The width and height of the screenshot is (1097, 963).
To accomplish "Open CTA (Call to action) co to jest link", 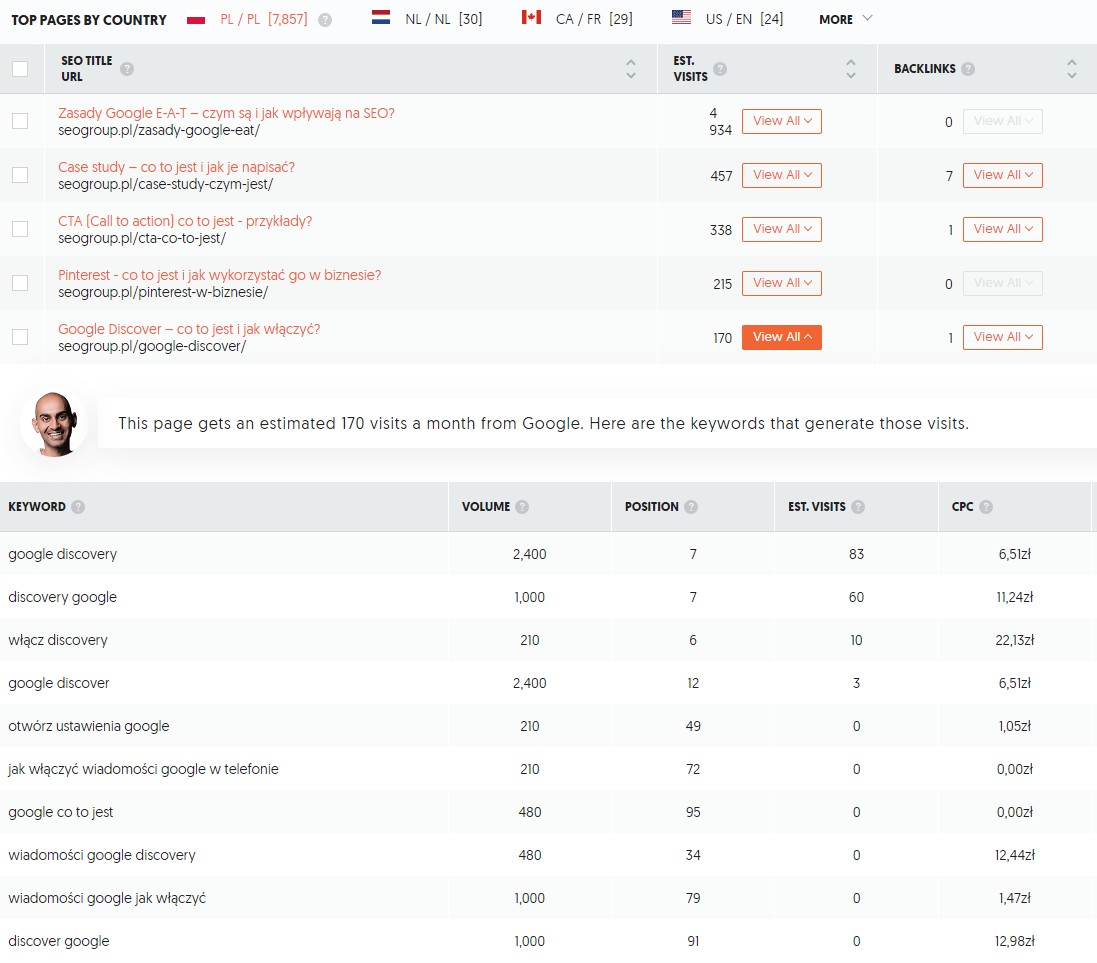I will (185, 220).
